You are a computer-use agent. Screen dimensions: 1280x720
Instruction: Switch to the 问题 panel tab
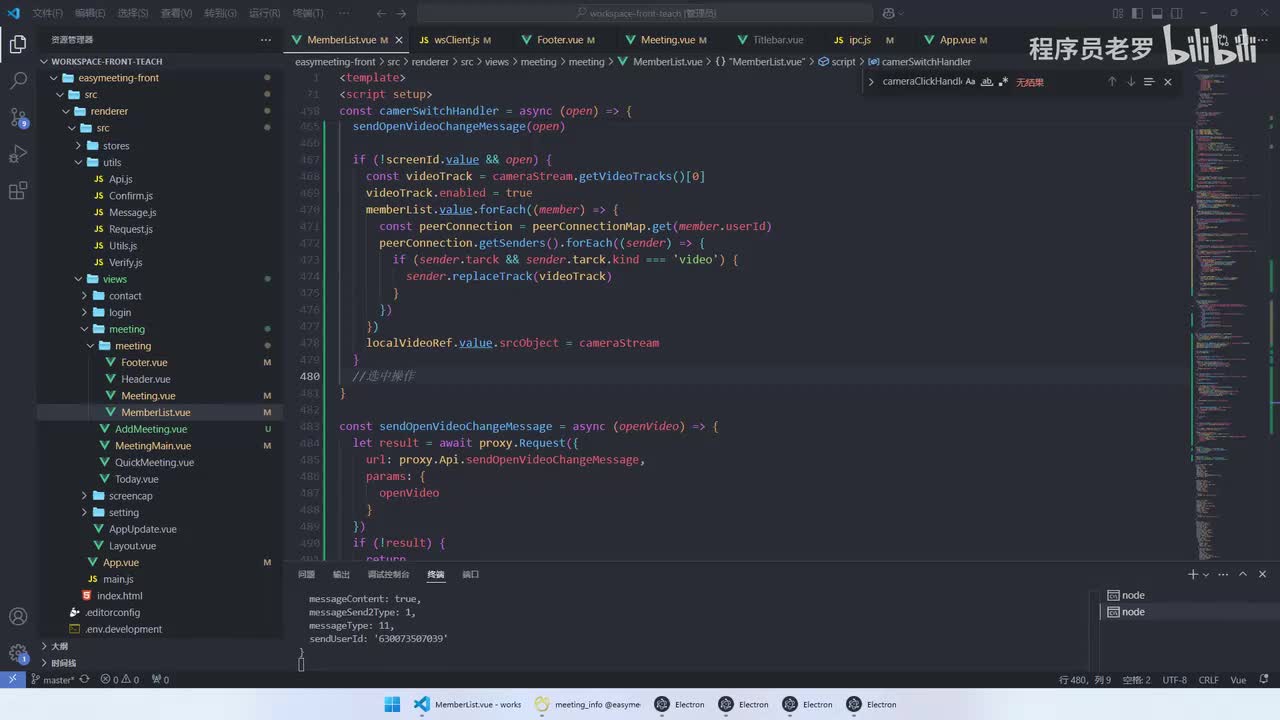click(x=306, y=574)
